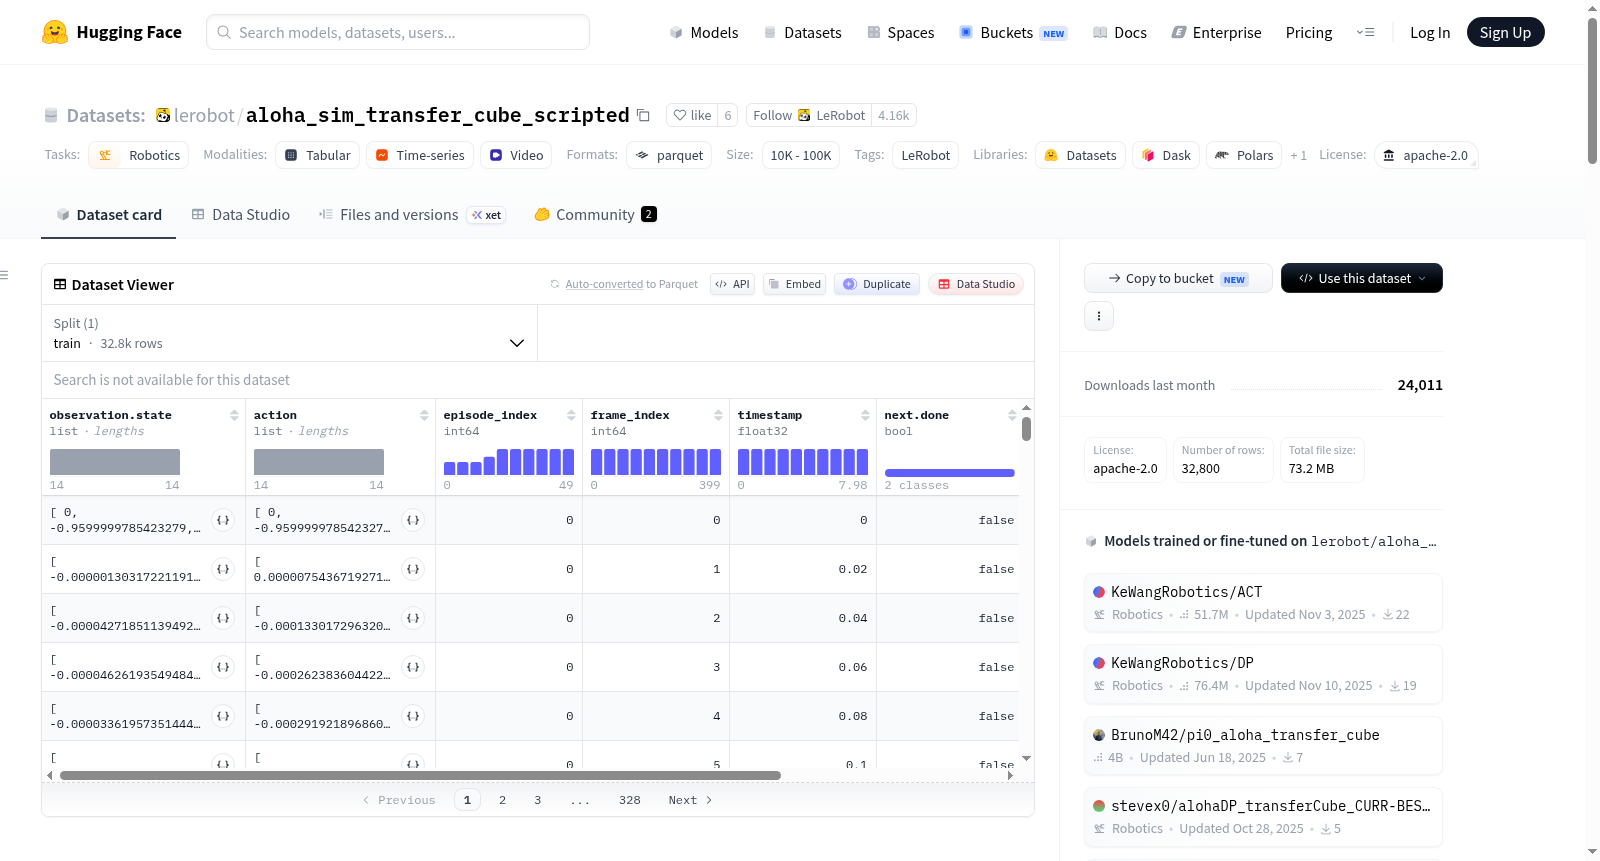Image resolution: width=1600 pixels, height=861 pixels.
Task: Expand first observation.state cell braces icon
Action: click(x=223, y=520)
